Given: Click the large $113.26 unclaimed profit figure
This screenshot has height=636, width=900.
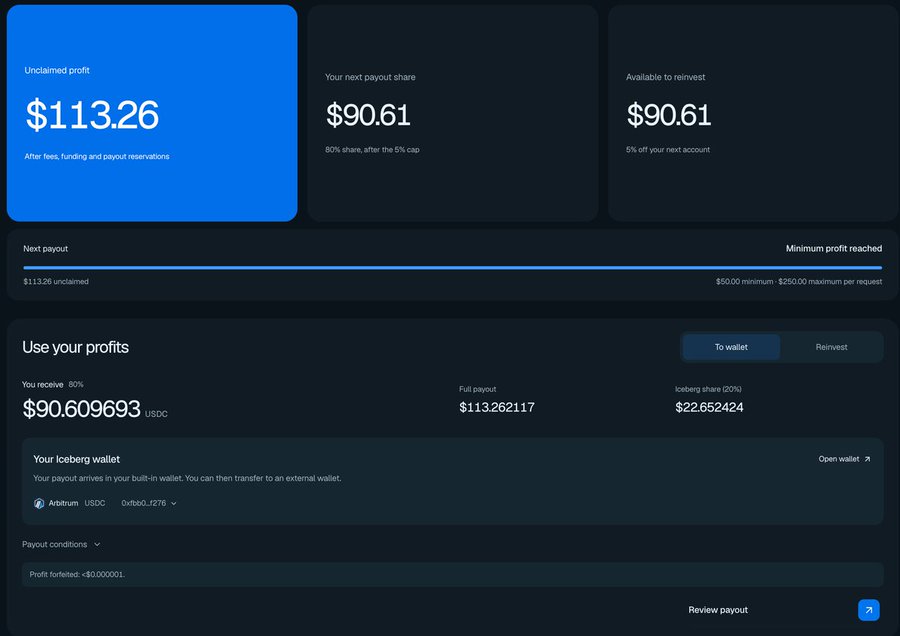Looking at the screenshot, I should pos(92,115).
